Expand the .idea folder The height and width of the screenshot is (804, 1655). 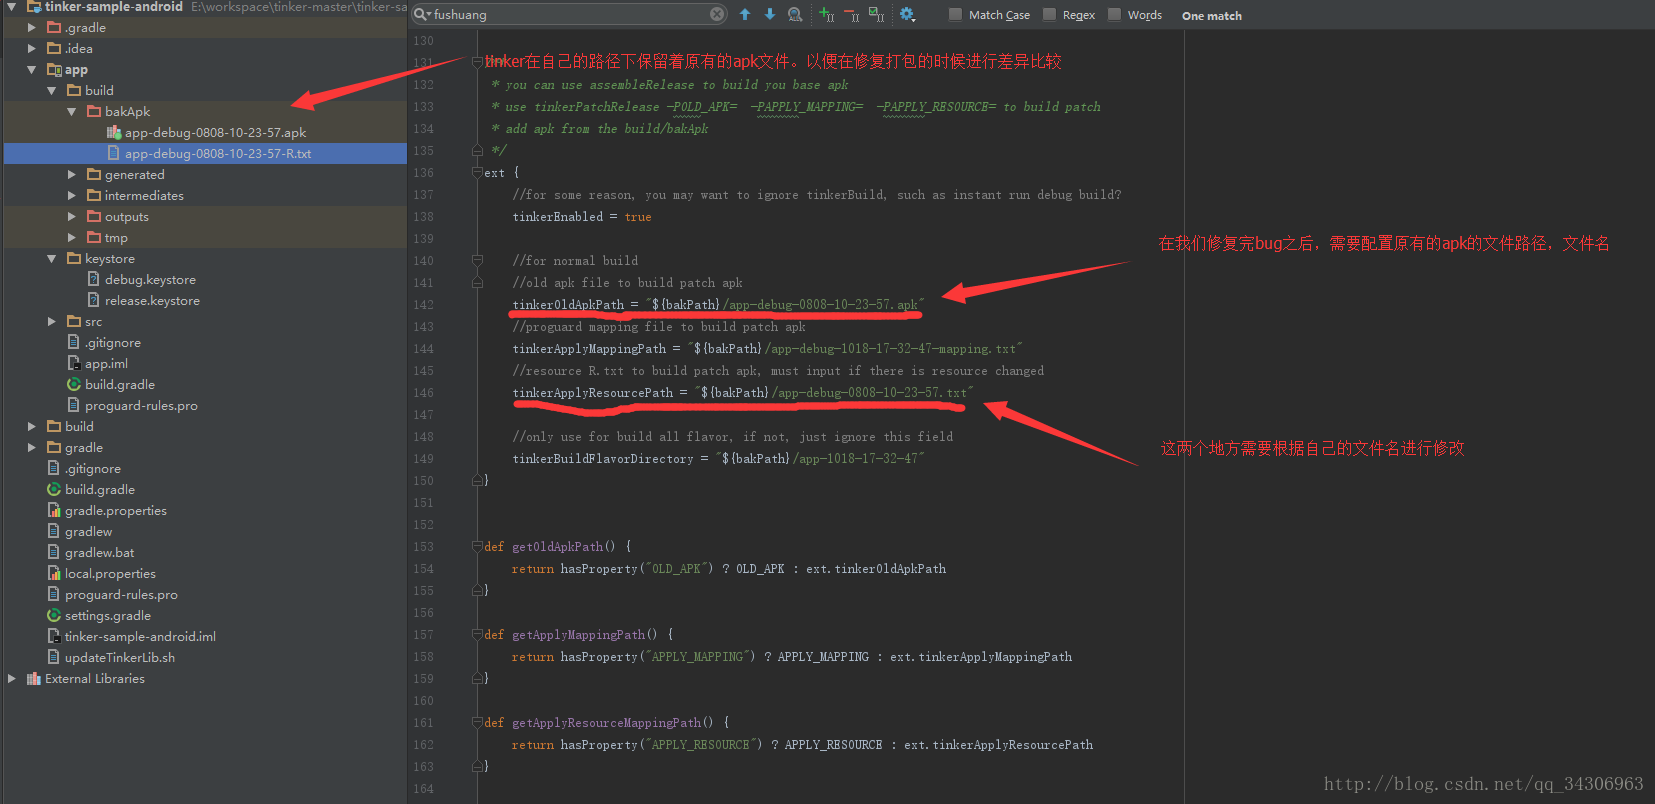32,48
